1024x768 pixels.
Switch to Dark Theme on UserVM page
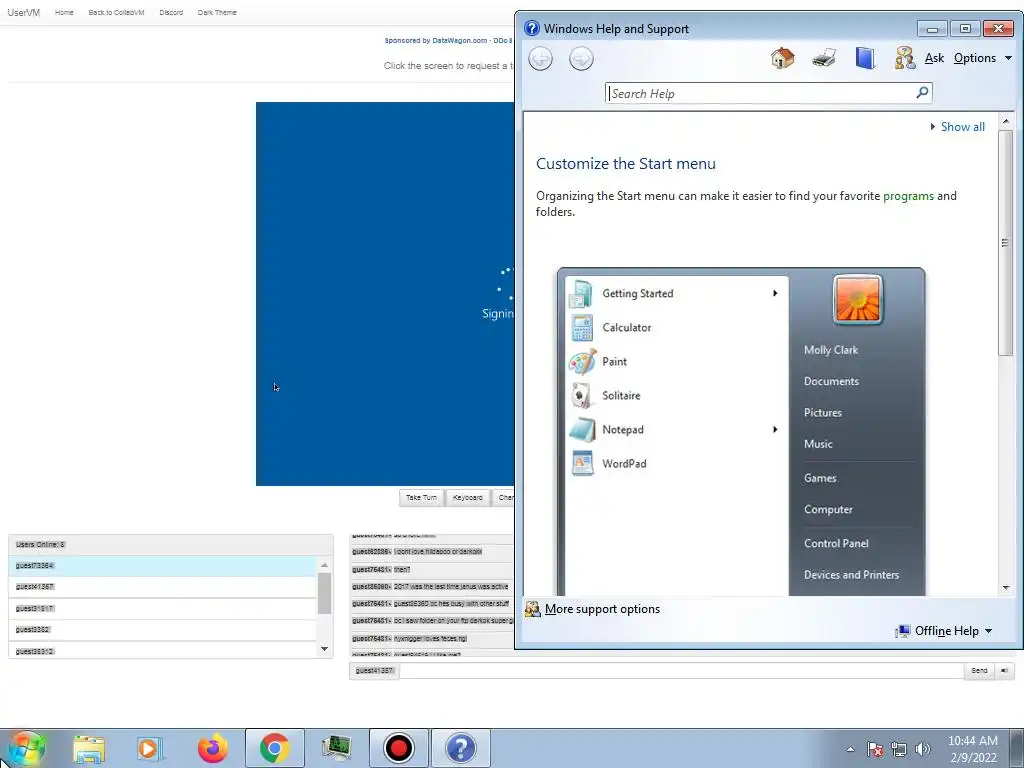(x=217, y=12)
